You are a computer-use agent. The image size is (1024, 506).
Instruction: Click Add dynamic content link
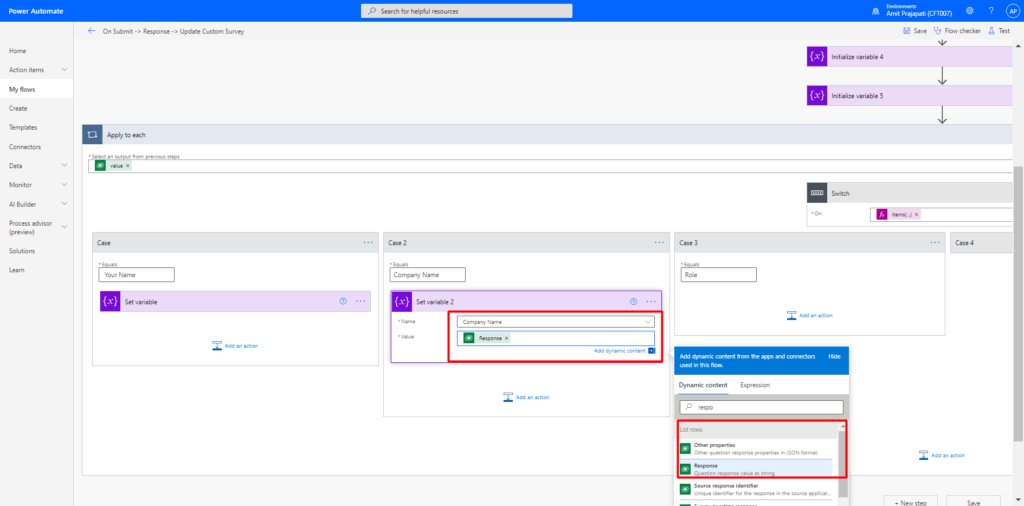click(620, 351)
